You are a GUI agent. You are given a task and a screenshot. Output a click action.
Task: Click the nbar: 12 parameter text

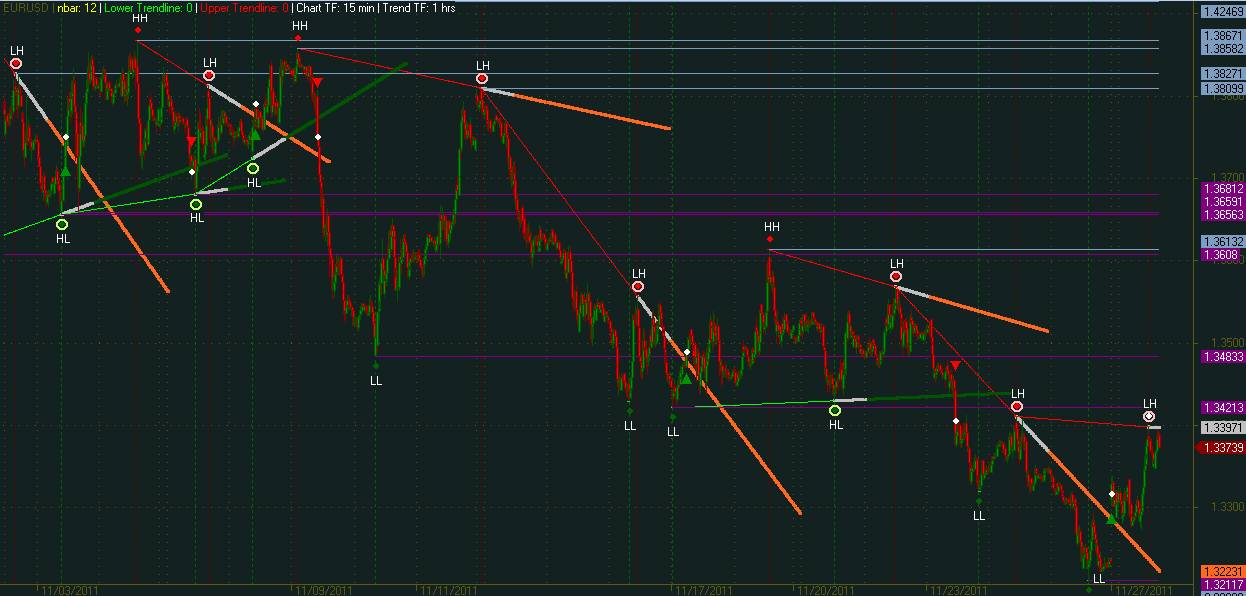pyautogui.click(x=78, y=7)
